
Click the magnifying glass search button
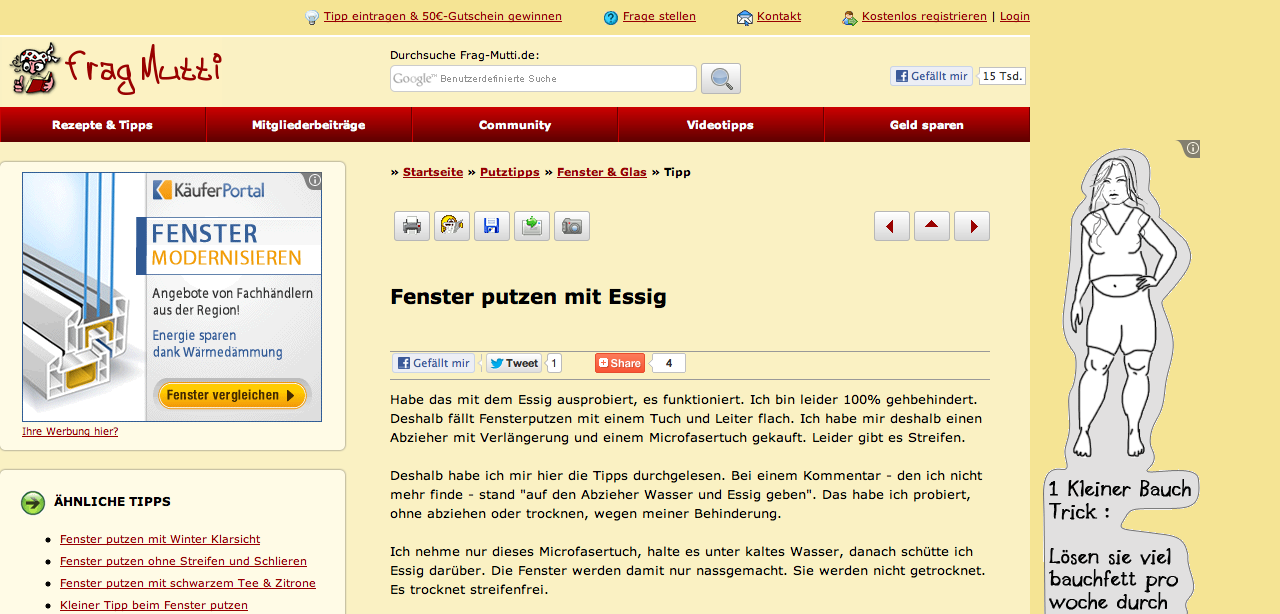coord(720,78)
